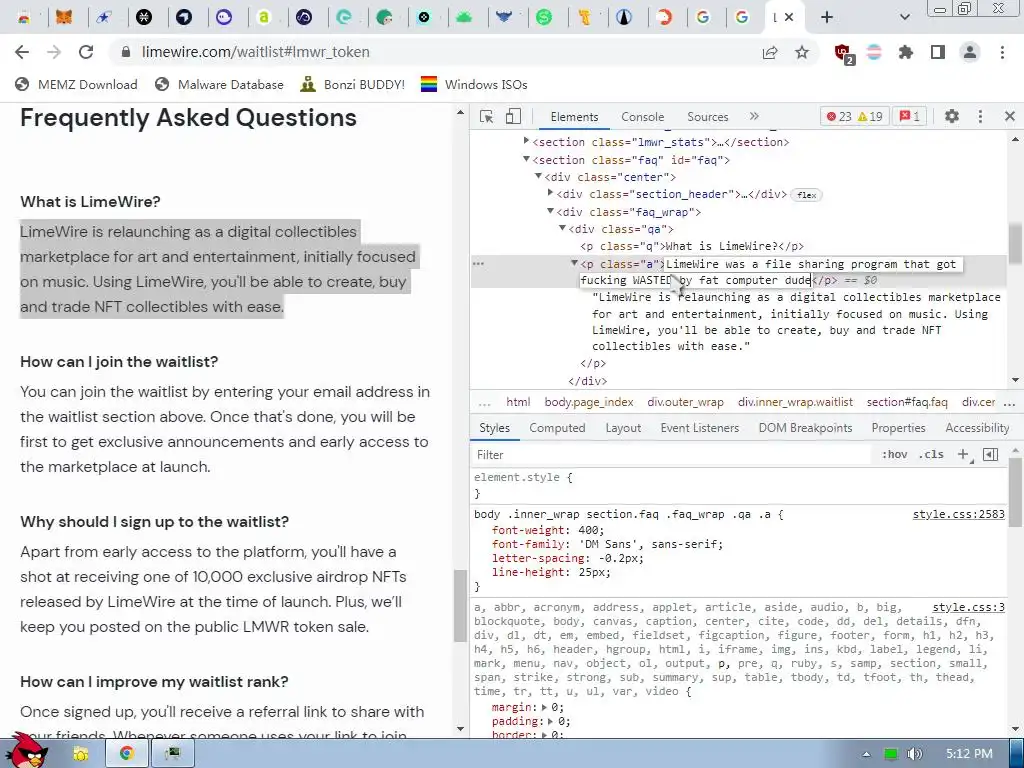The width and height of the screenshot is (1024, 768).
Task: Open style.css:2583 source link
Action: (958, 515)
